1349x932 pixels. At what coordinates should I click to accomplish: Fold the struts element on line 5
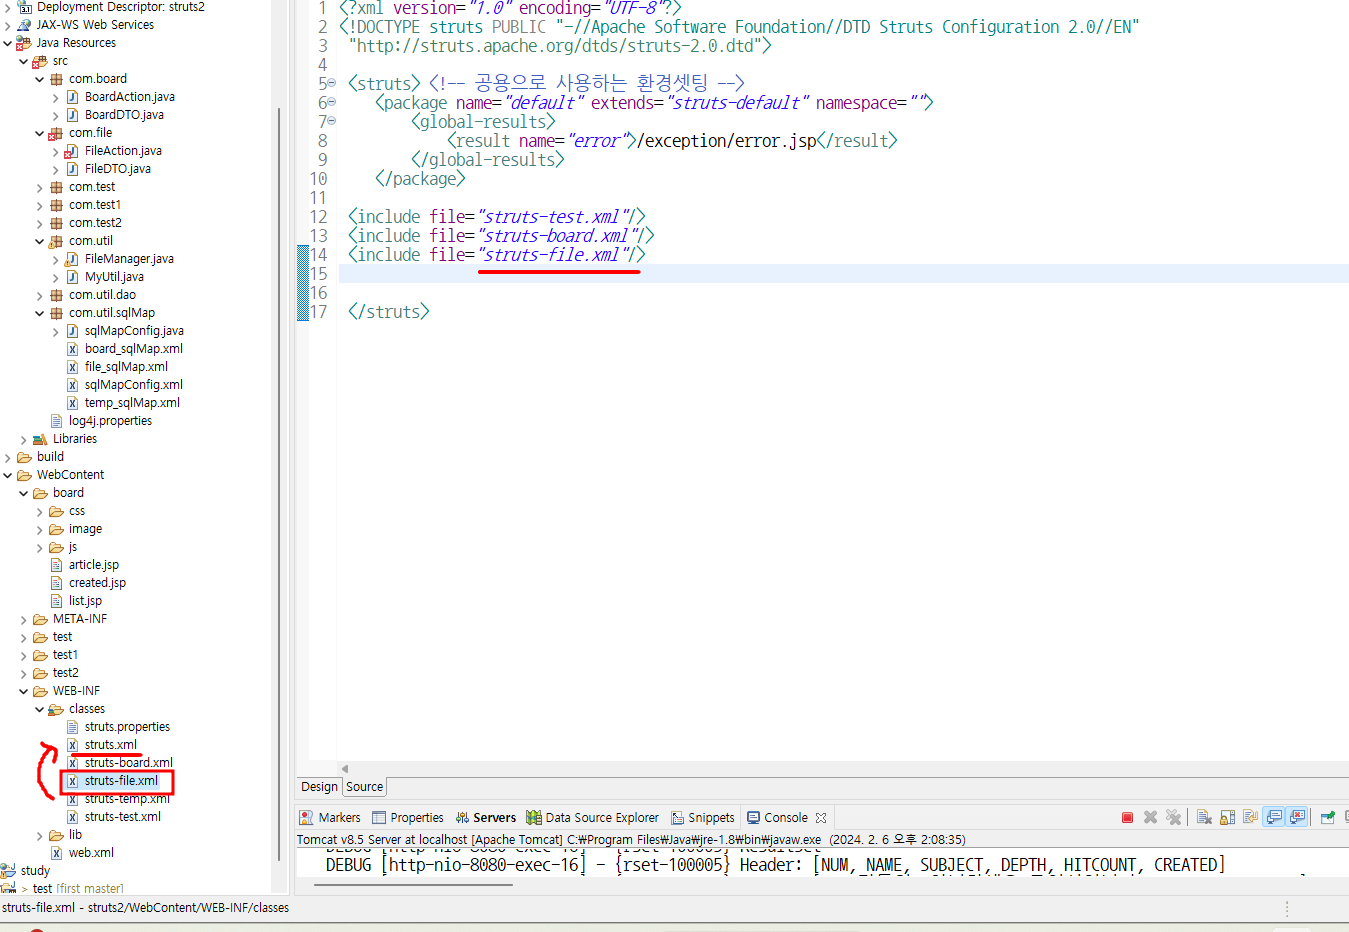pyautogui.click(x=332, y=84)
